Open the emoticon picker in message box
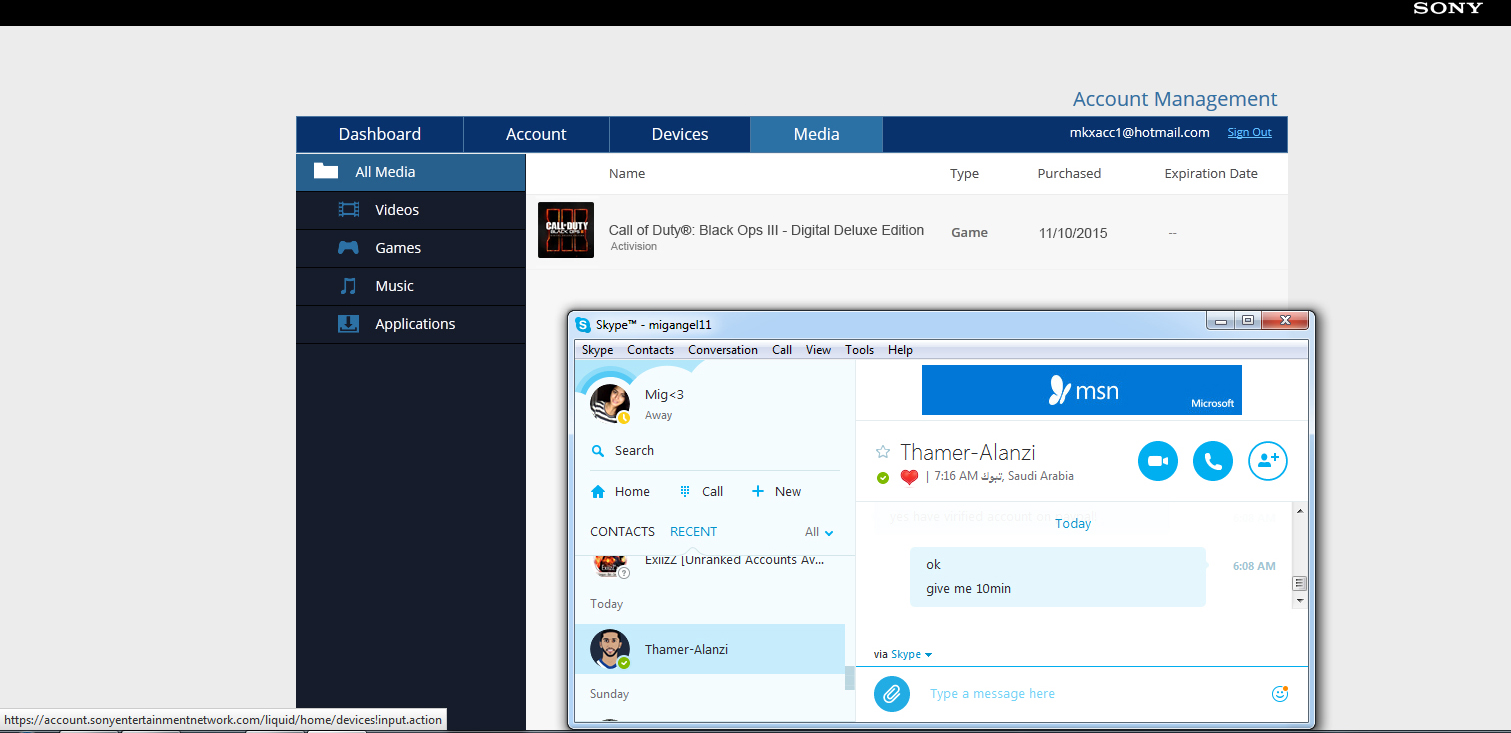Viewport: 1511px width, 733px height. (1280, 693)
